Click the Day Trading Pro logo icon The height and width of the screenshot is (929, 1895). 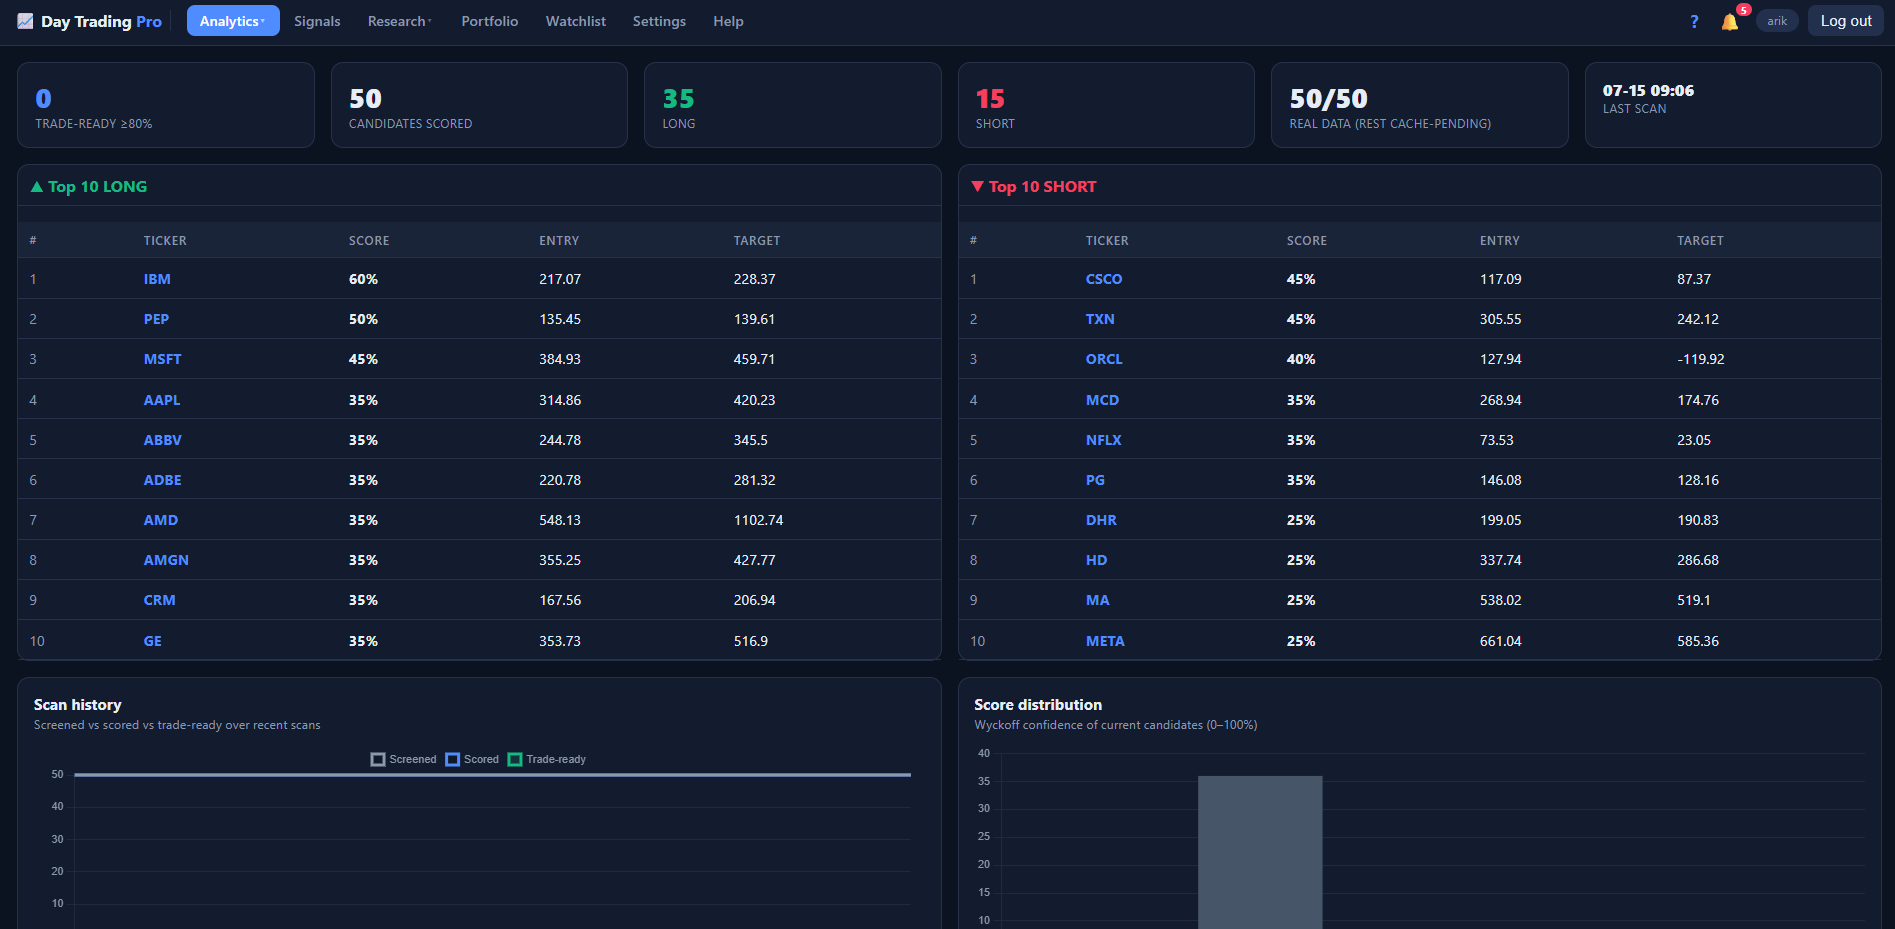[25, 21]
